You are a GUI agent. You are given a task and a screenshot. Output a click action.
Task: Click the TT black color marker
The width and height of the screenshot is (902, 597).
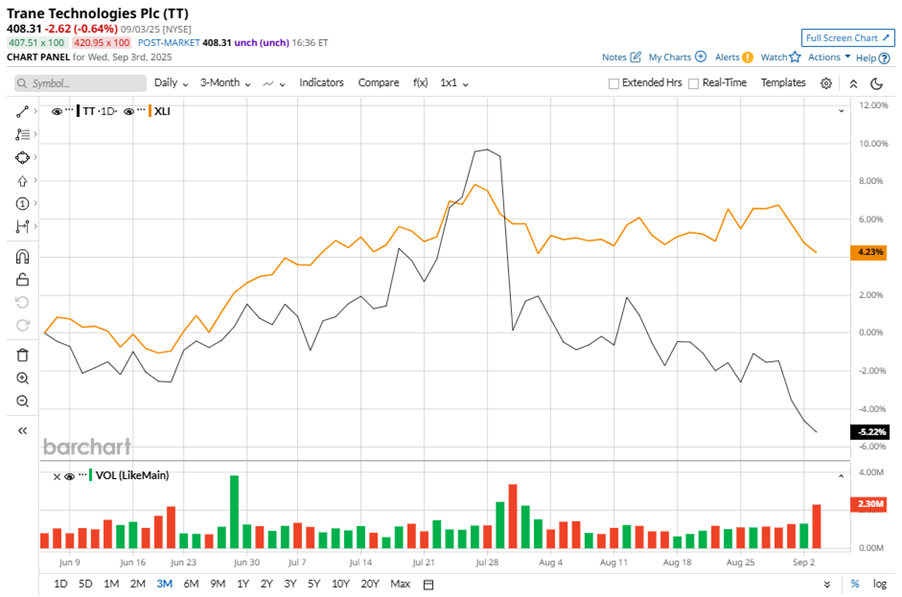click(78, 111)
